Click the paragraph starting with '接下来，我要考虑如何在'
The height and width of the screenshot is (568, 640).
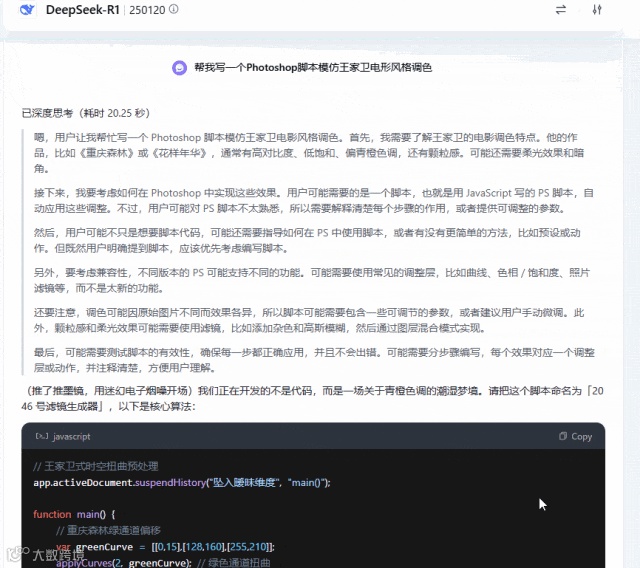(x=313, y=201)
